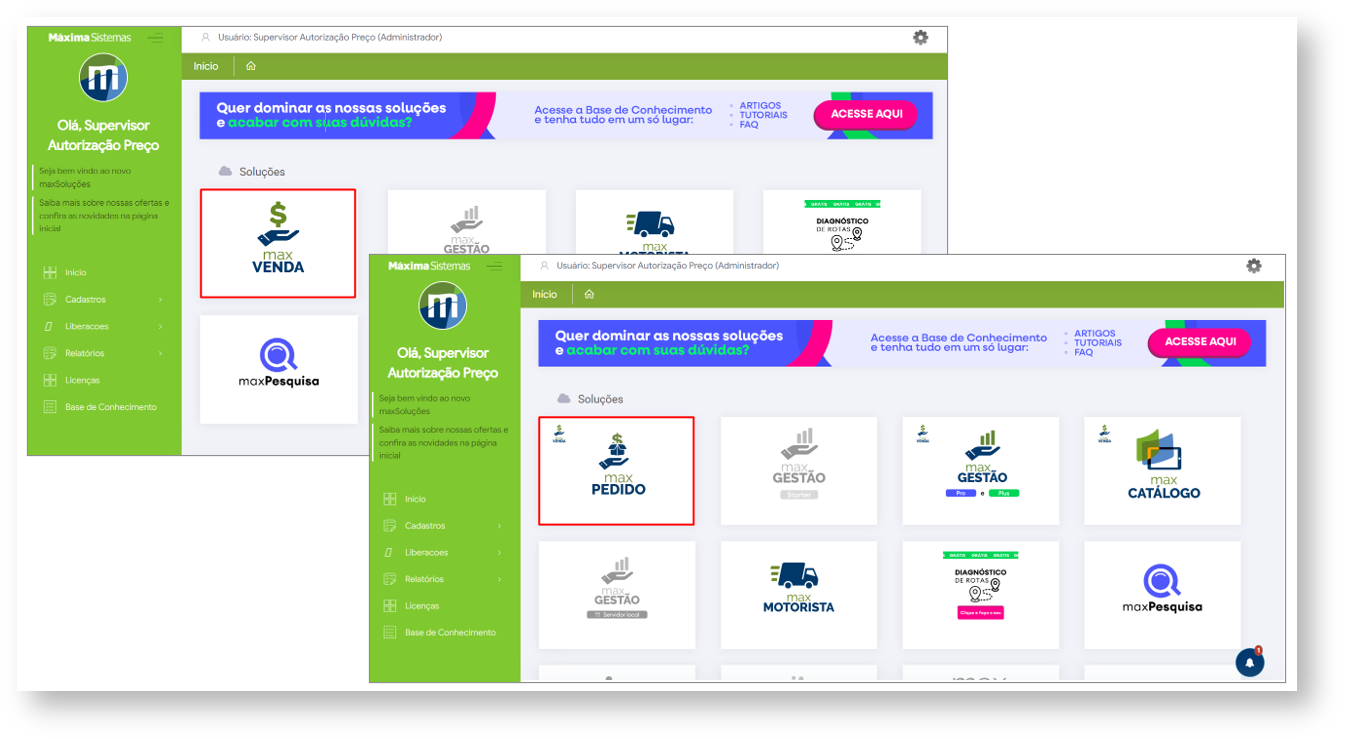Open the maxGestão Pro e Plus tile
Screen dimensions: 1345x739
[x=981, y=471]
